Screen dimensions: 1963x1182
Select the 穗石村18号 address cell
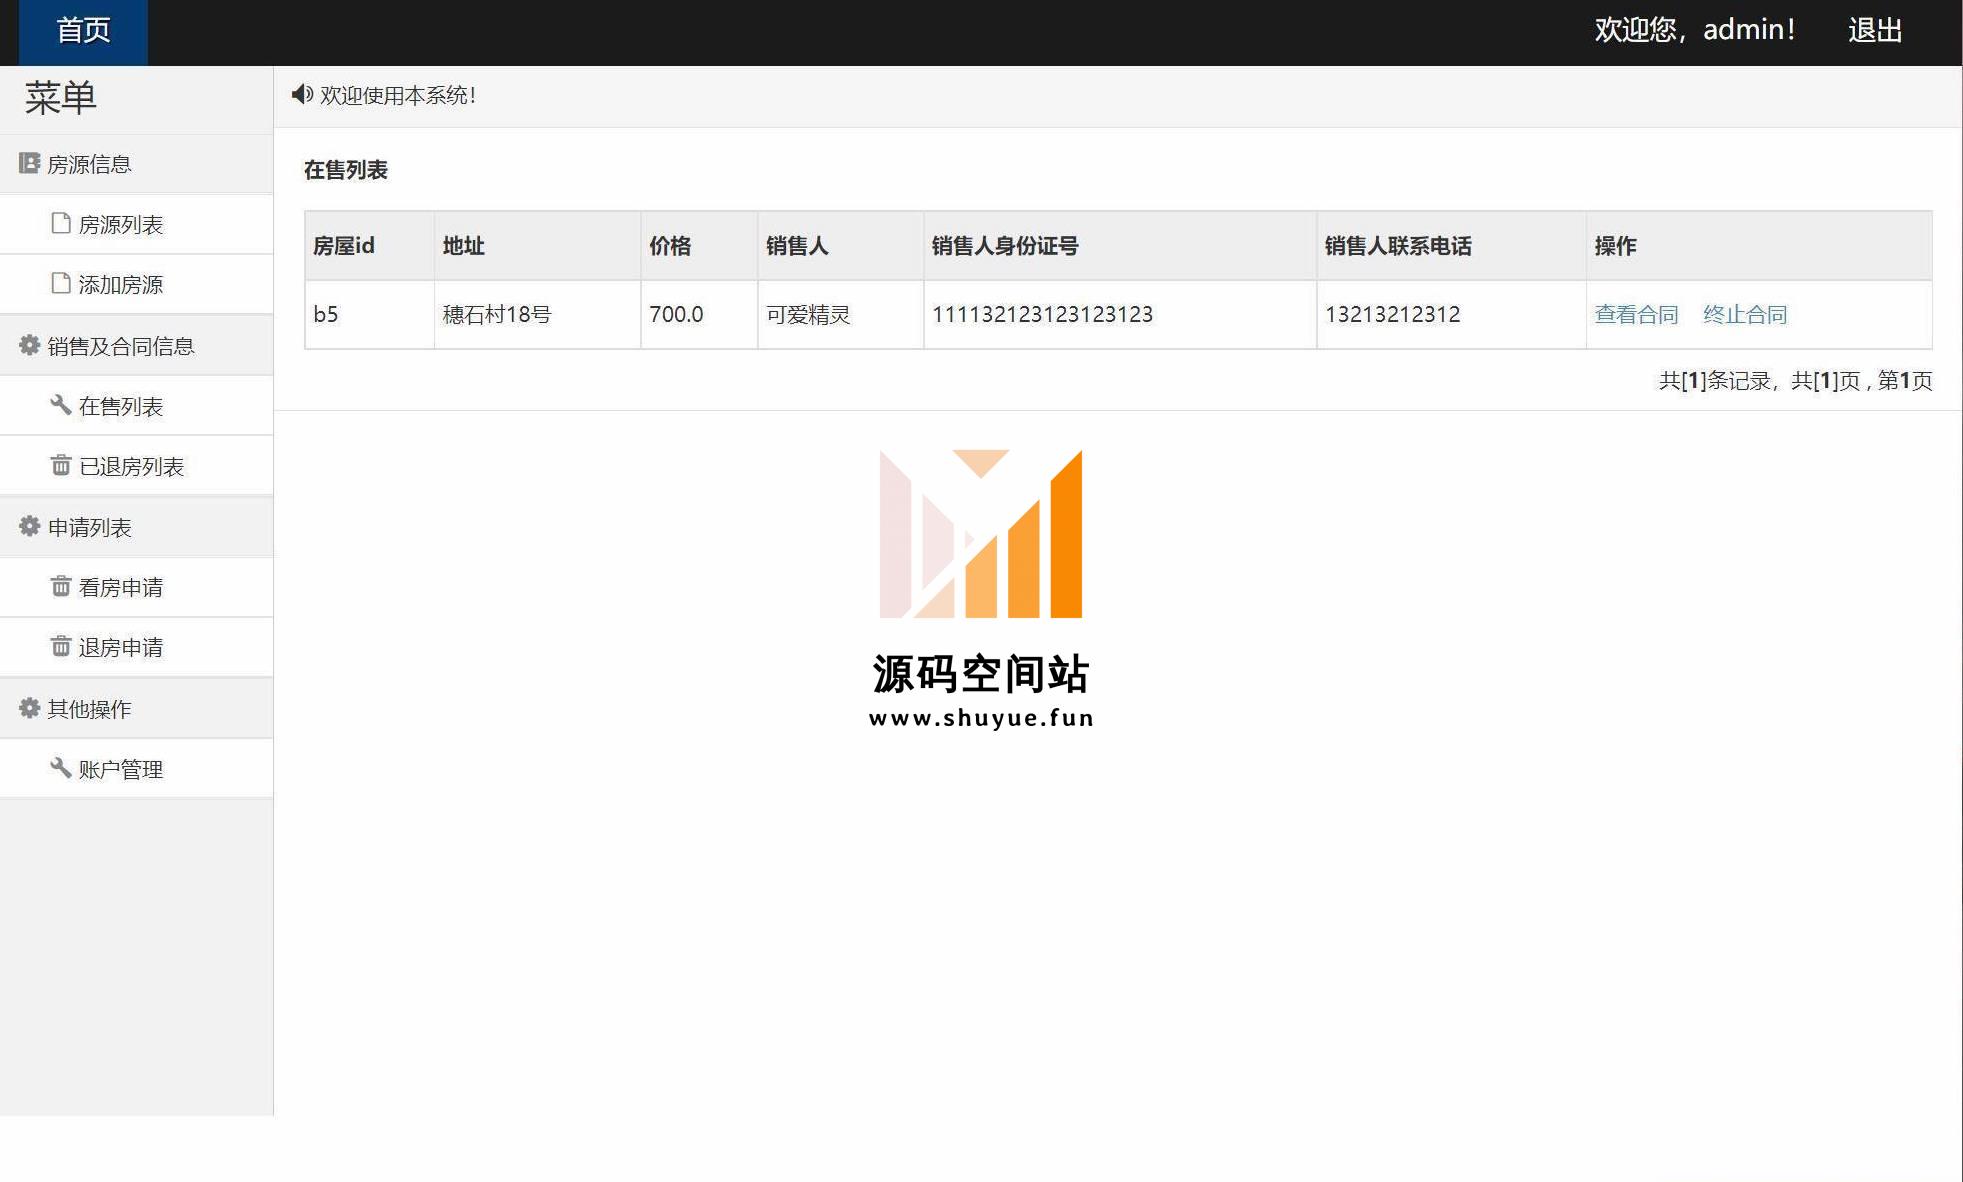click(x=538, y=314)
